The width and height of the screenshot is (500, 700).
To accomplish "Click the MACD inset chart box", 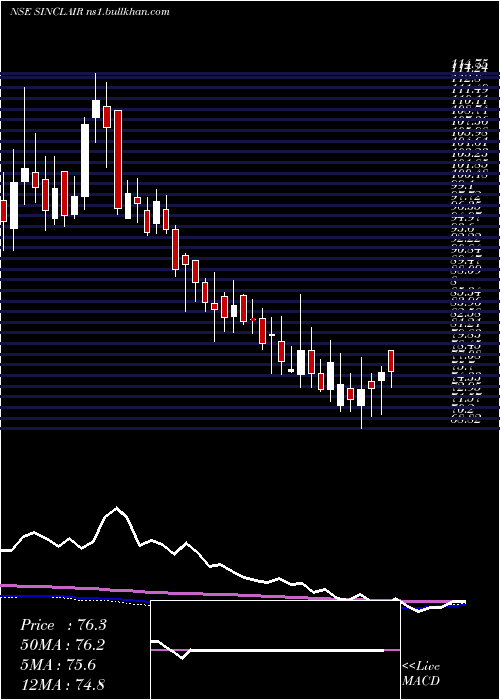I will click(x=275, y=650).
